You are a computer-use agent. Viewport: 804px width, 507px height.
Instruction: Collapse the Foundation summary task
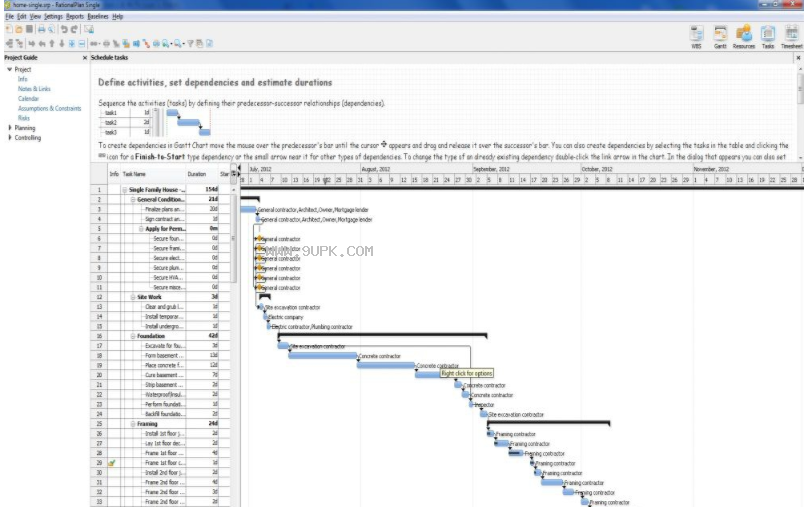click(x=133, y=336)
